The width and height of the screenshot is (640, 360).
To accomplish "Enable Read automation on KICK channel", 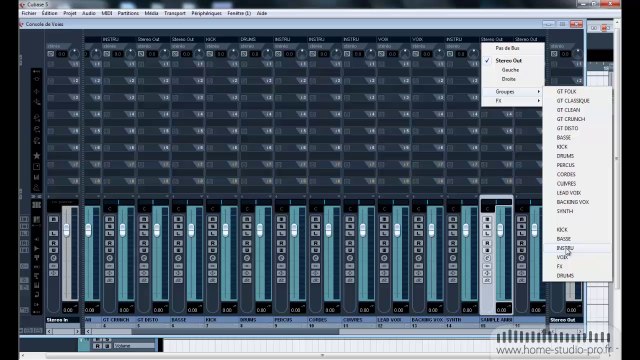I will pyautogui.click(x=212, y=243).
